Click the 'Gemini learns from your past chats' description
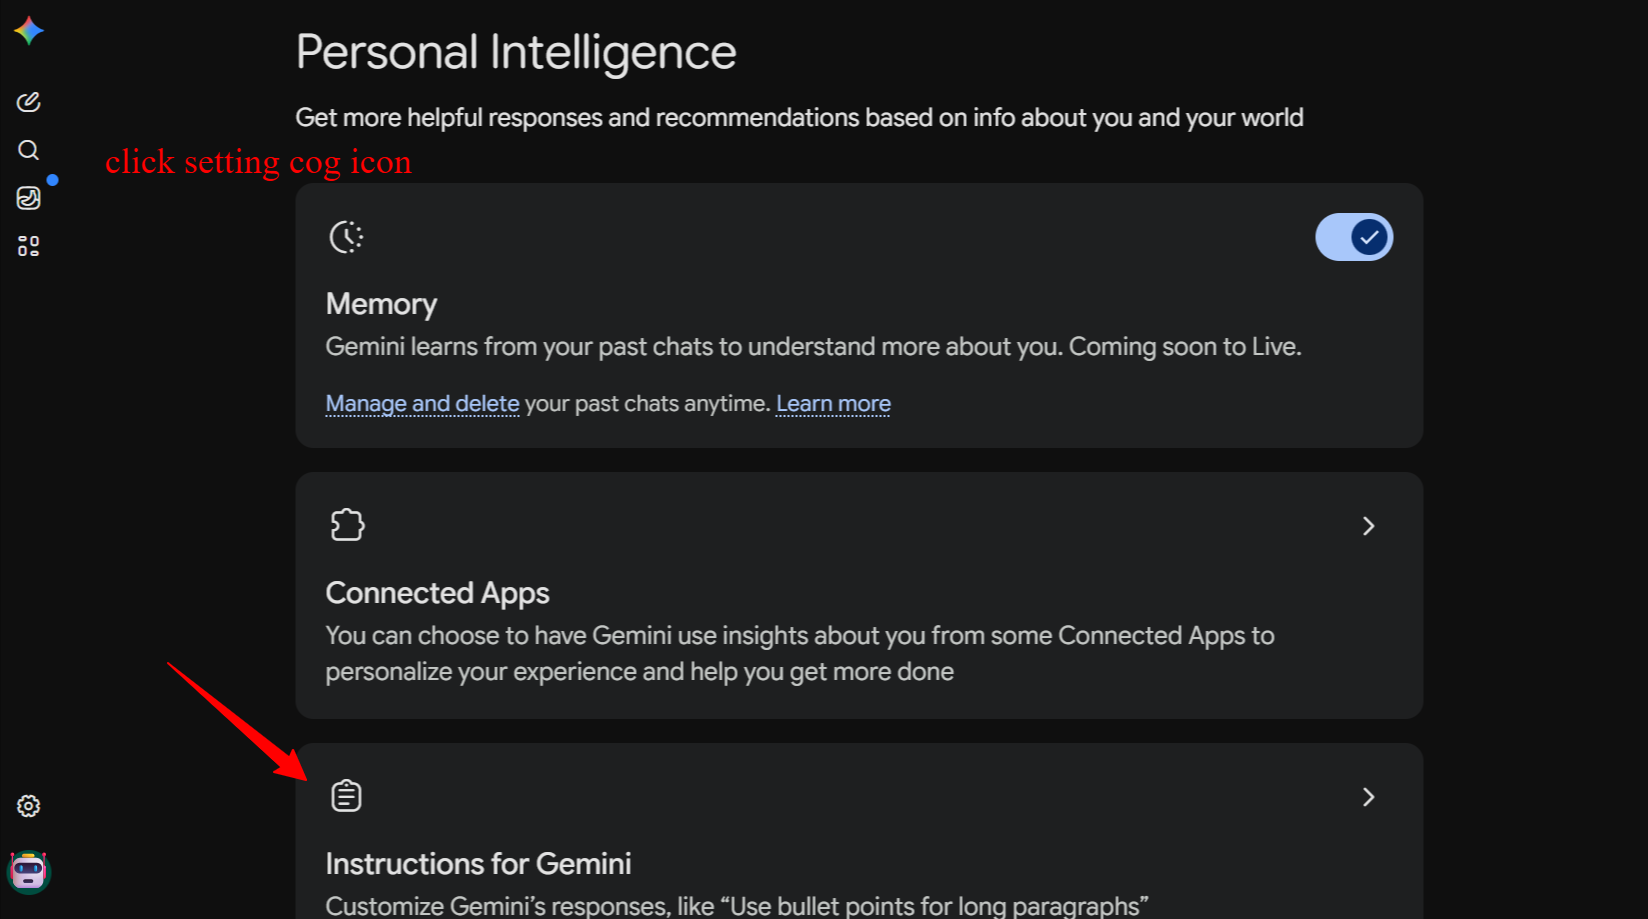This screenshot has width=1648, height=919. click(x=813, y=347)
